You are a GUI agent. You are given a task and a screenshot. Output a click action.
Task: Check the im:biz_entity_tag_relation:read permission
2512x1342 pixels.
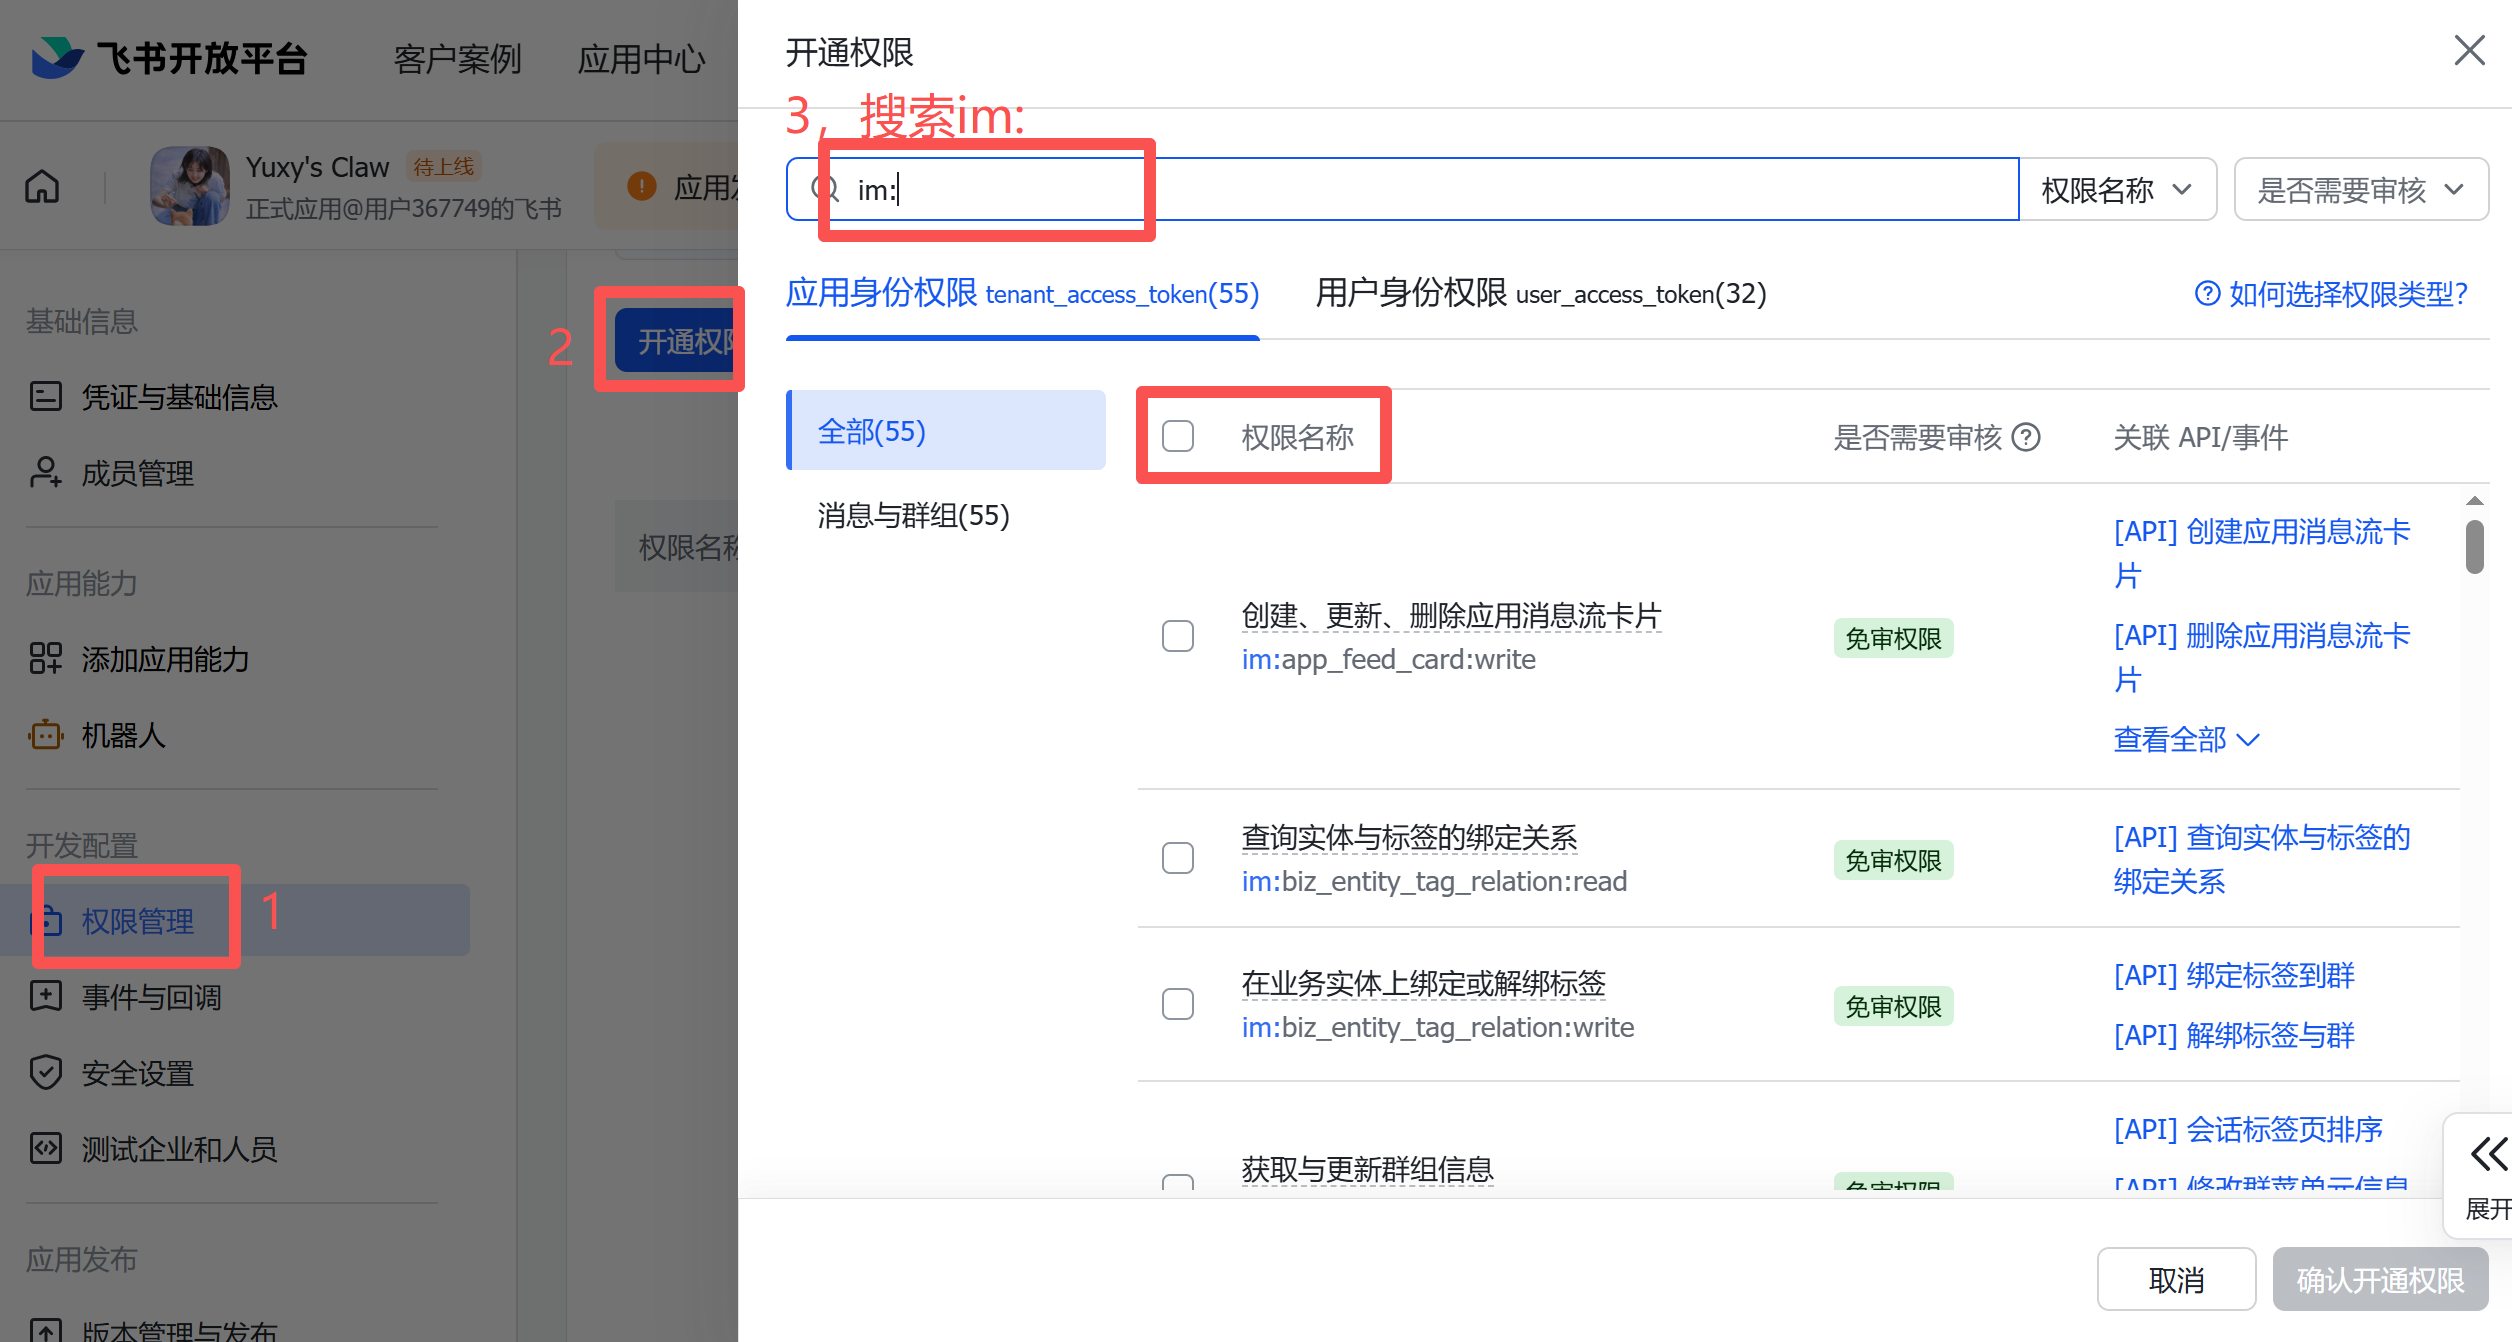click(1178, 858)
